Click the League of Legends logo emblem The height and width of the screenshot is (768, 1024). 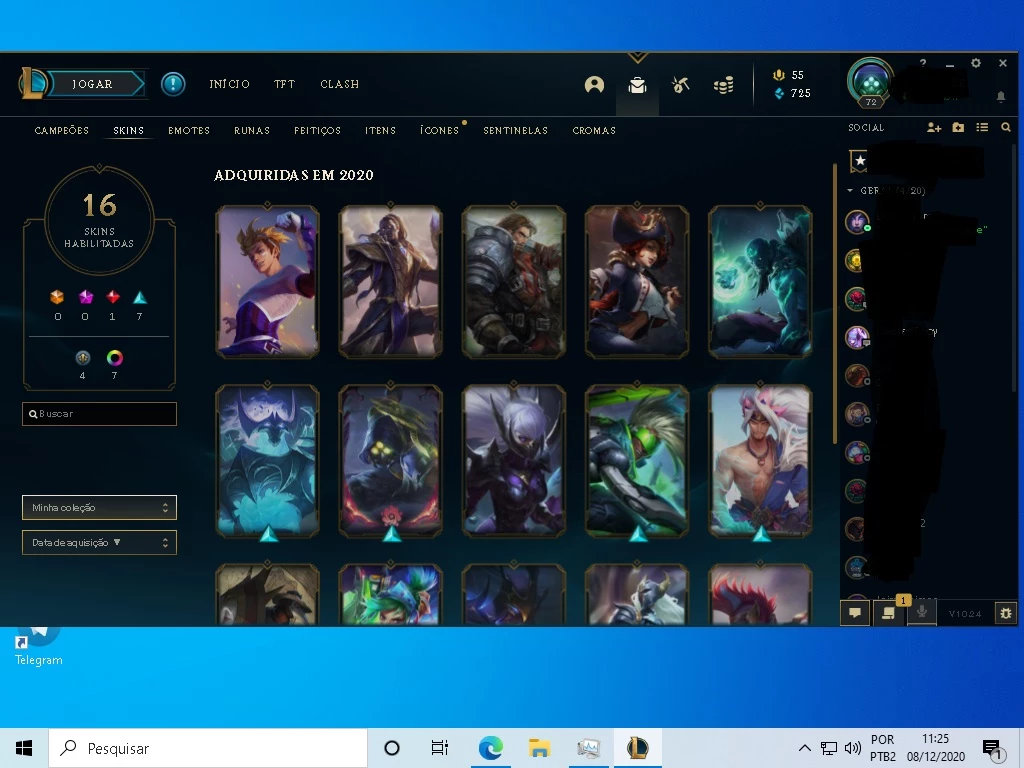click(33, 84)
